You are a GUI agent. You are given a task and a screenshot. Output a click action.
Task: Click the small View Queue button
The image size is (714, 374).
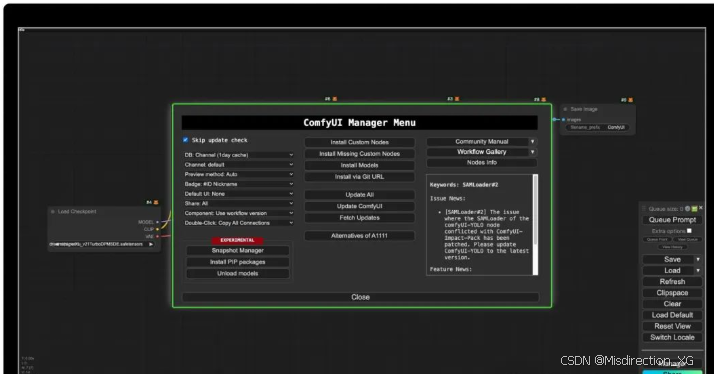[x=687, y=239]
